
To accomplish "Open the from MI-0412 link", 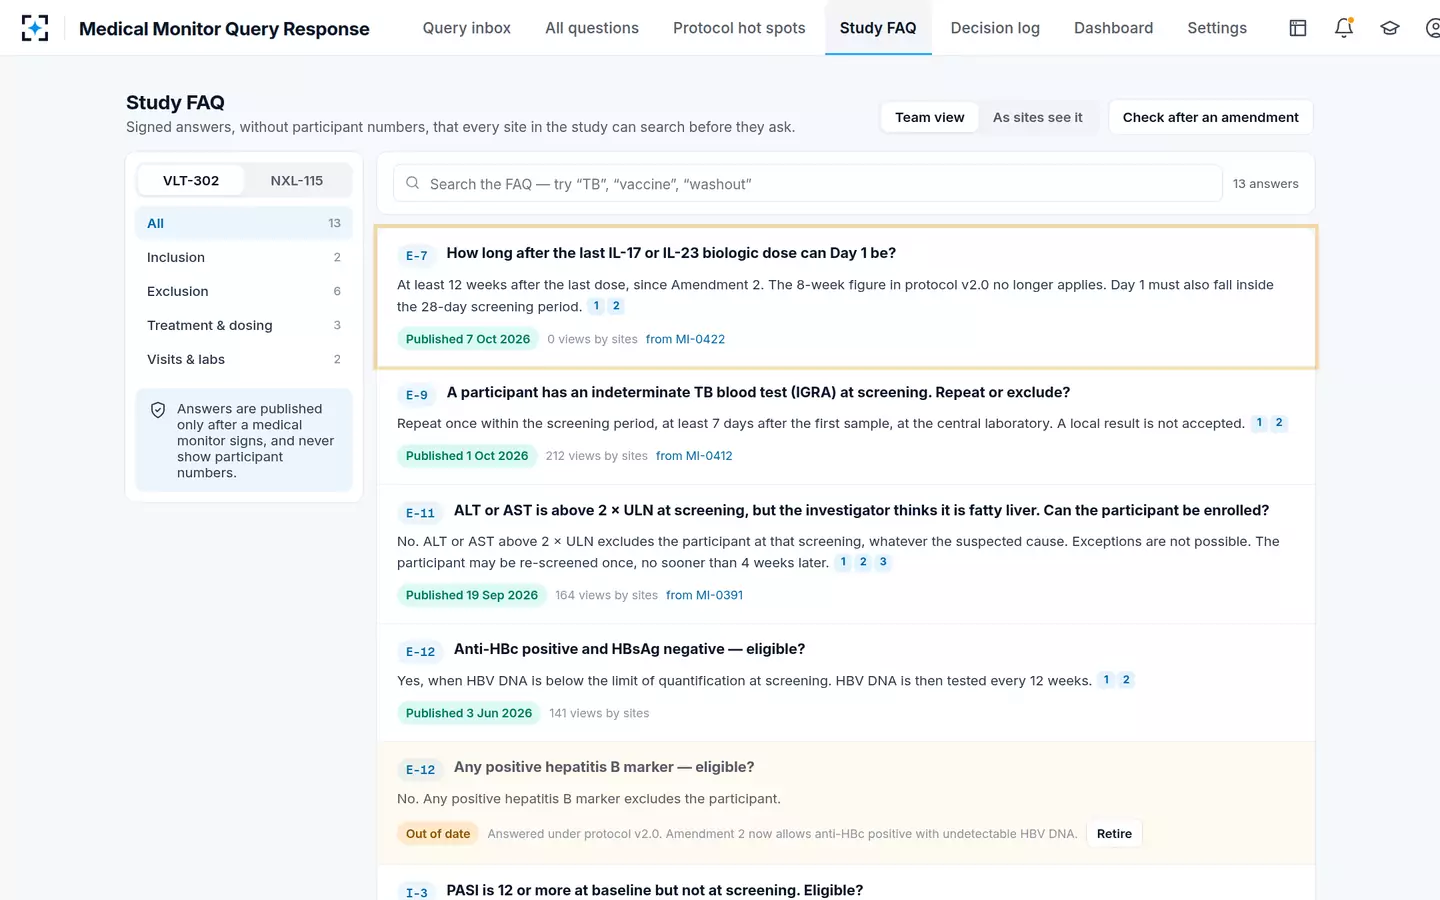I will pyautogui.click(x=694, y=456).
